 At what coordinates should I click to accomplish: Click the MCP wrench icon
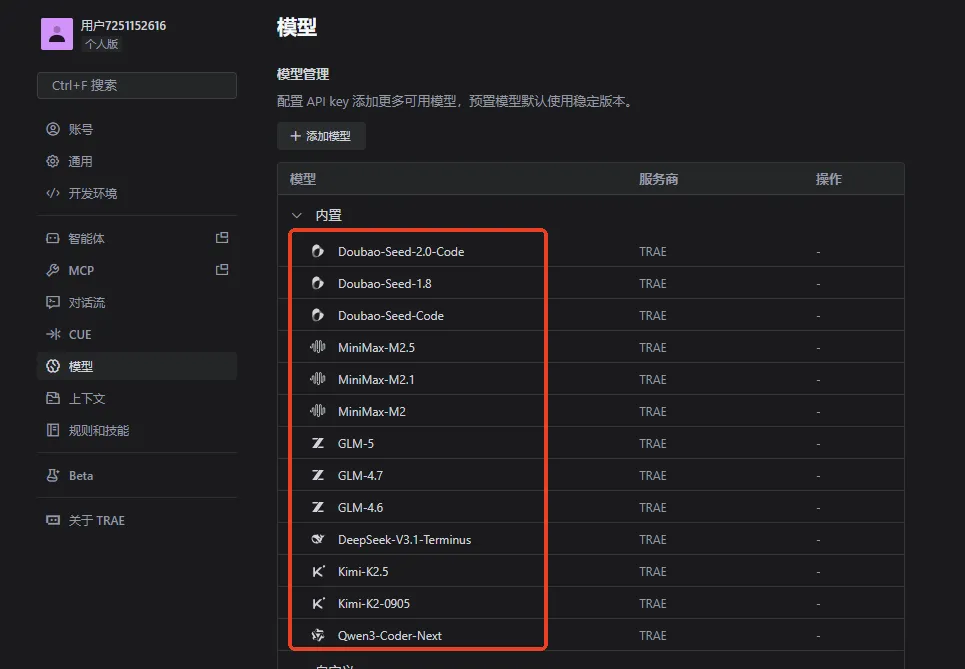click(x=53, y=270)
